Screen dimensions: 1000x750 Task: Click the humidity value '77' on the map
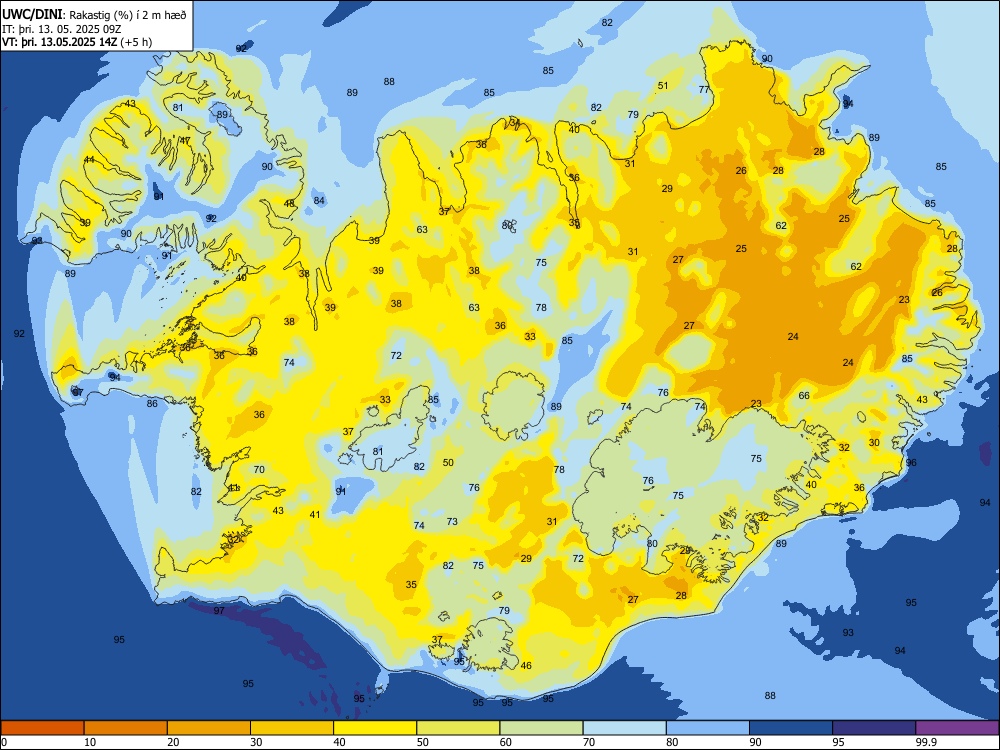[x=704, y=89]
